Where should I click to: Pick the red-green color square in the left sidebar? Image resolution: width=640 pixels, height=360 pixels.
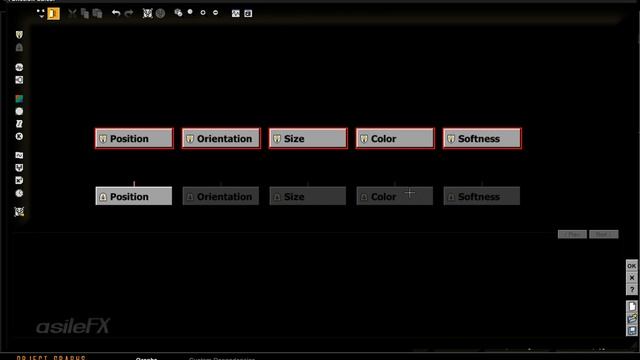(x=19, y=98)
